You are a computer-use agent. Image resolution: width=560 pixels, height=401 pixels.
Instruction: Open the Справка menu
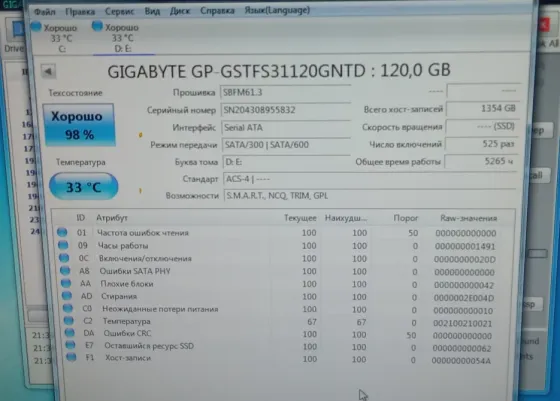click(x=217, y=11)
